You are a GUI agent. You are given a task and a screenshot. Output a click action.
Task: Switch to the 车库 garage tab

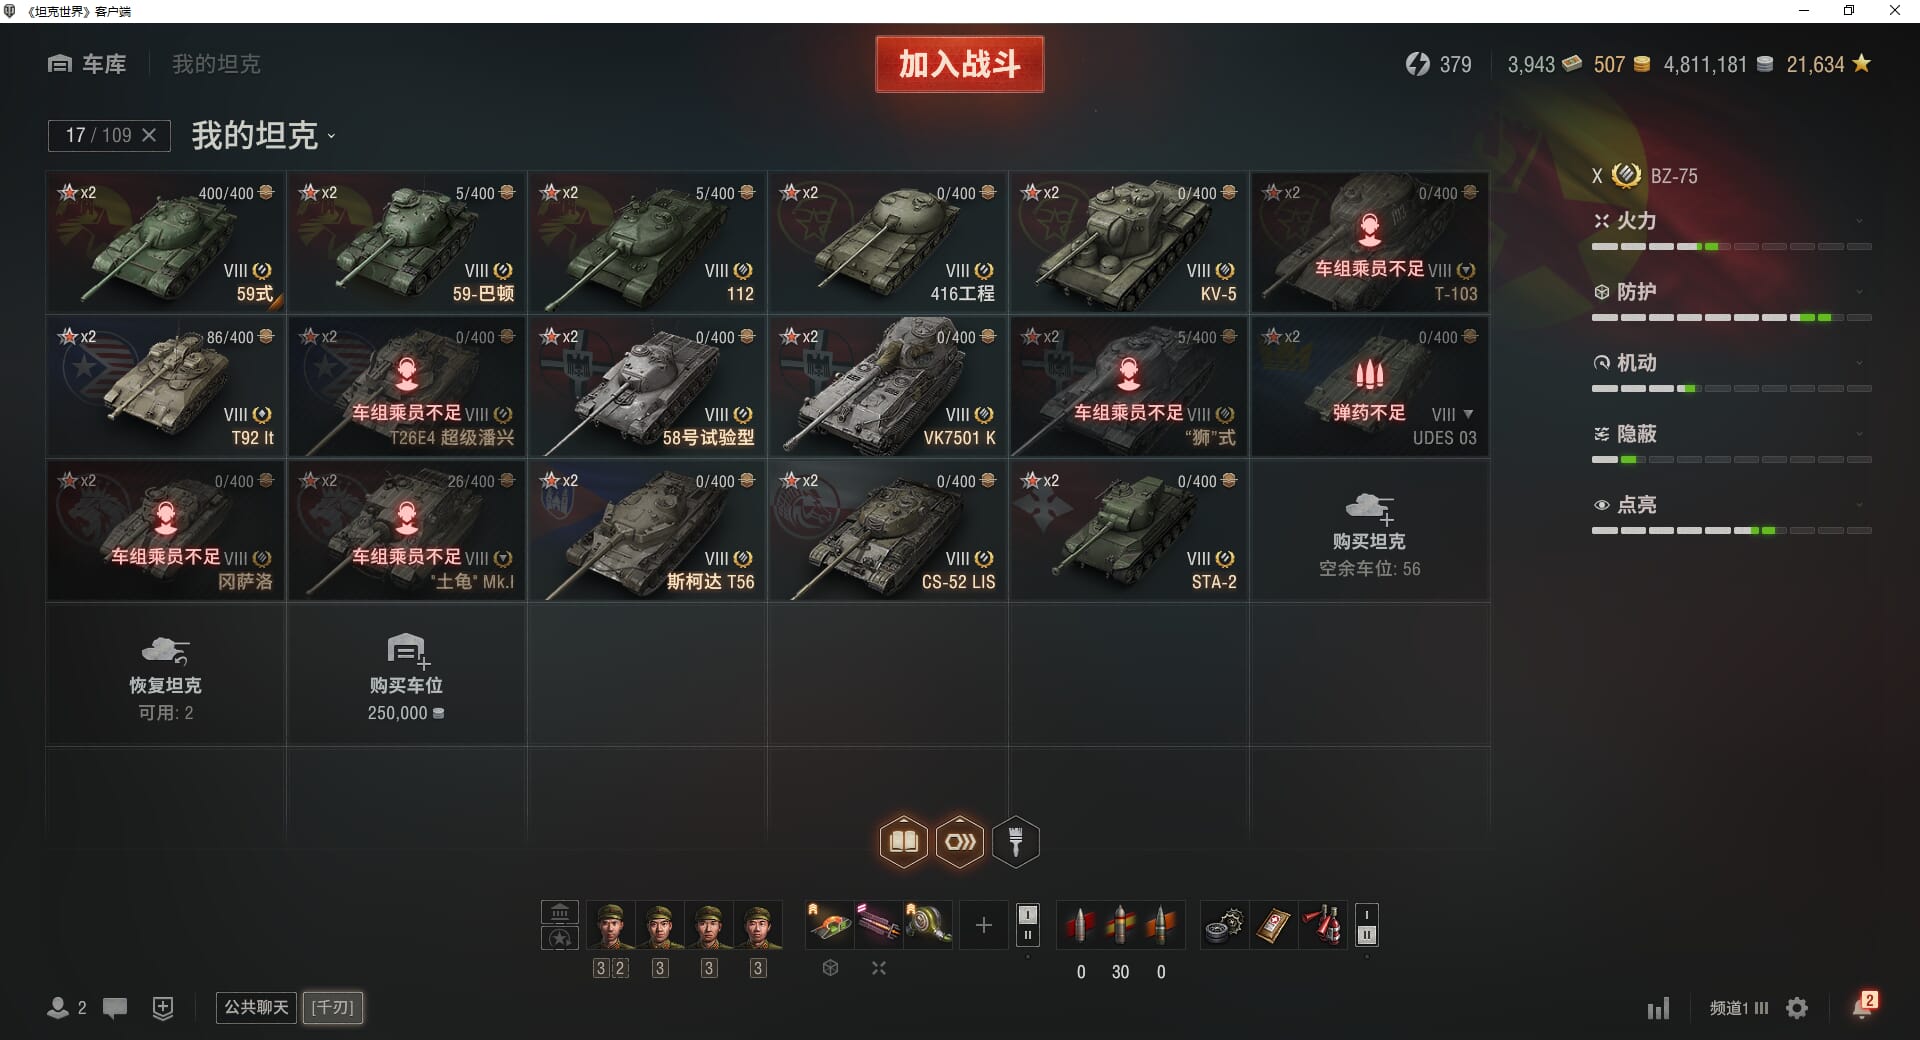pos(87,64)
